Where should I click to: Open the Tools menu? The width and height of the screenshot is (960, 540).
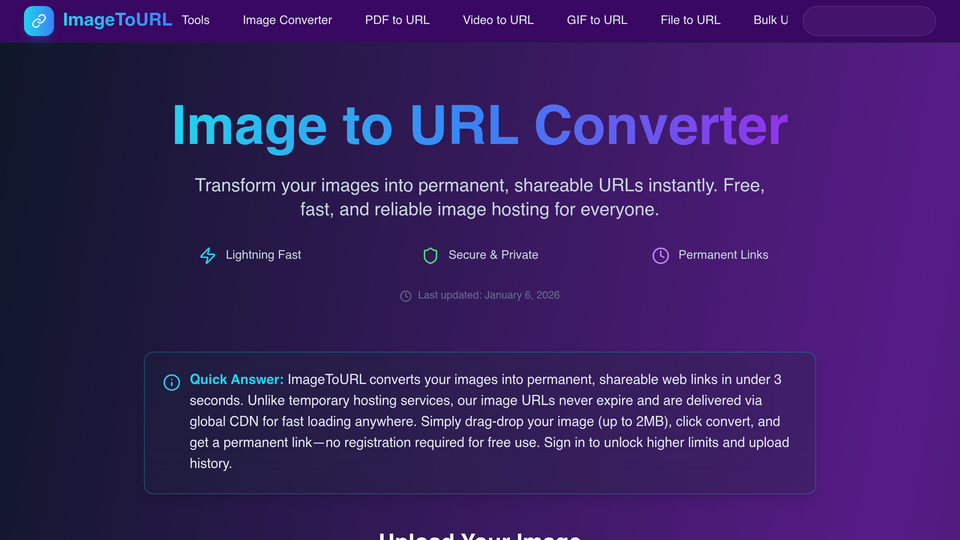pos(195,20)
